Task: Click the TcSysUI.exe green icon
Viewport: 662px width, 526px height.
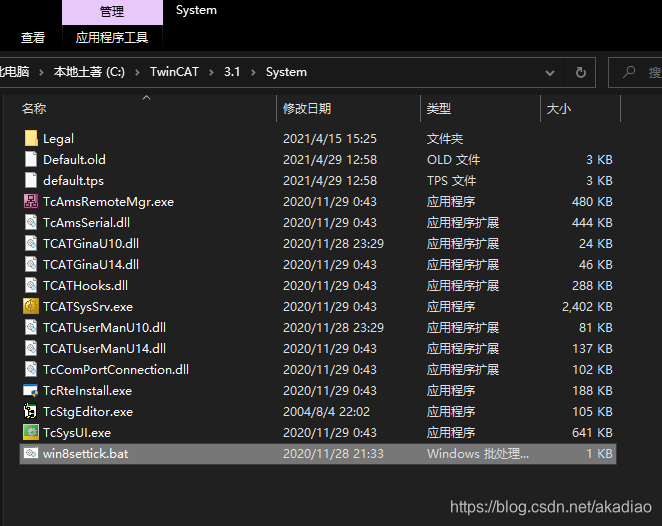Action: [x=31, y=432]
